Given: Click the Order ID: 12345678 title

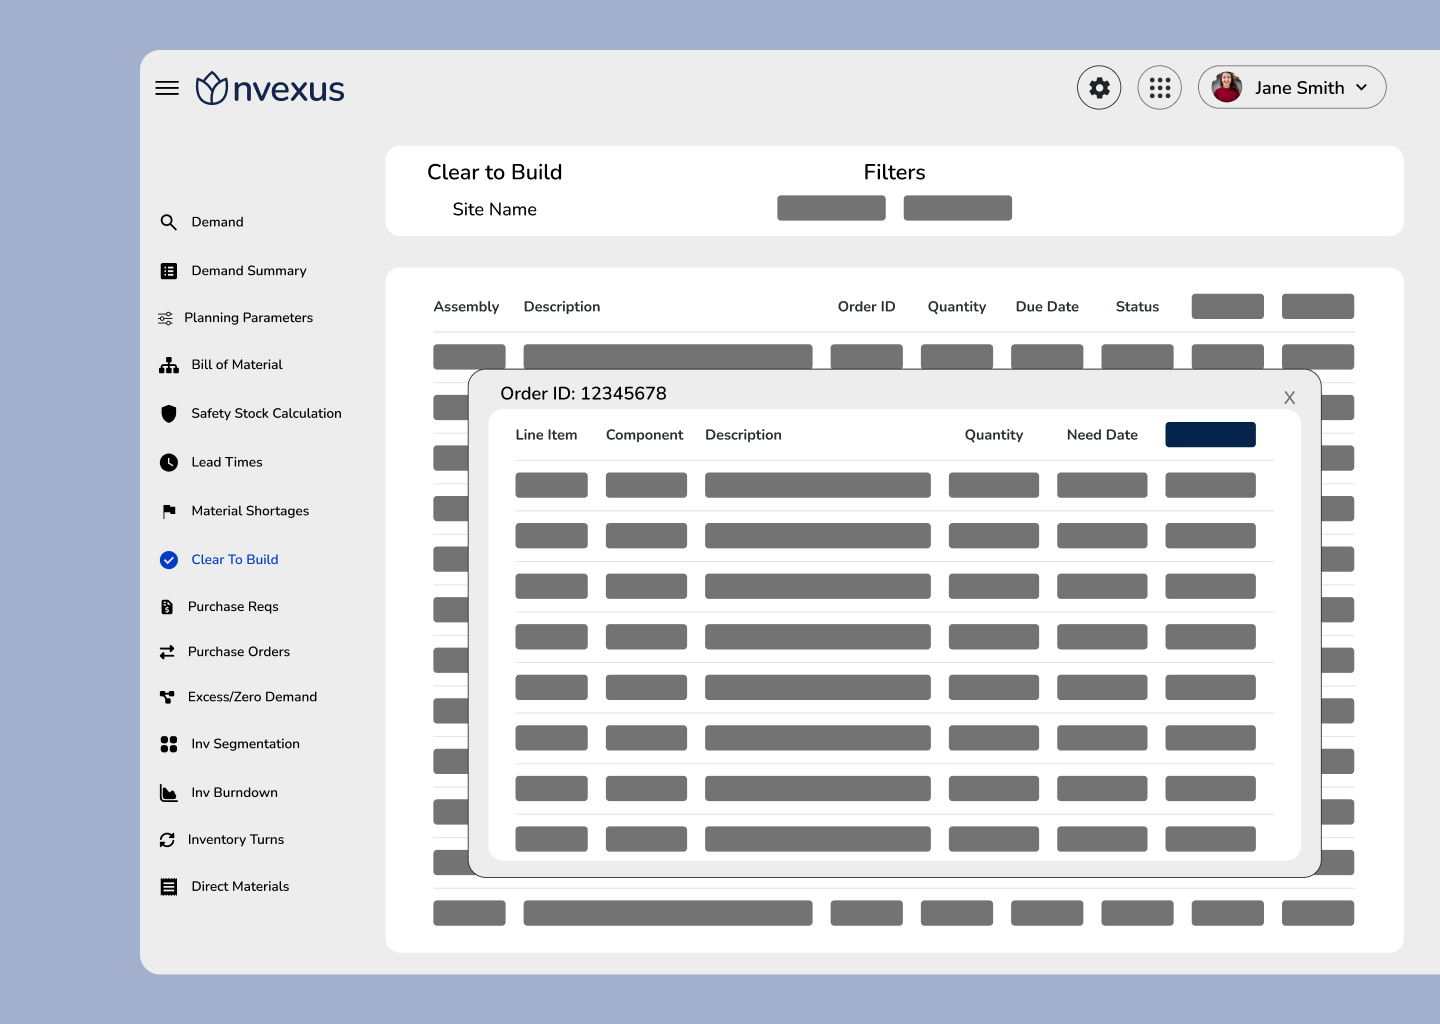Looking at the screenshot, I should pos(583,394).
